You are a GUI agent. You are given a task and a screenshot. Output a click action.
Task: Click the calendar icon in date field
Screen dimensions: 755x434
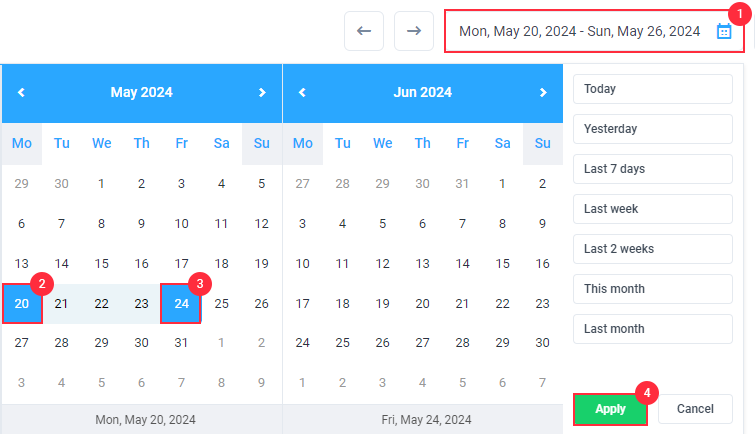724,31
